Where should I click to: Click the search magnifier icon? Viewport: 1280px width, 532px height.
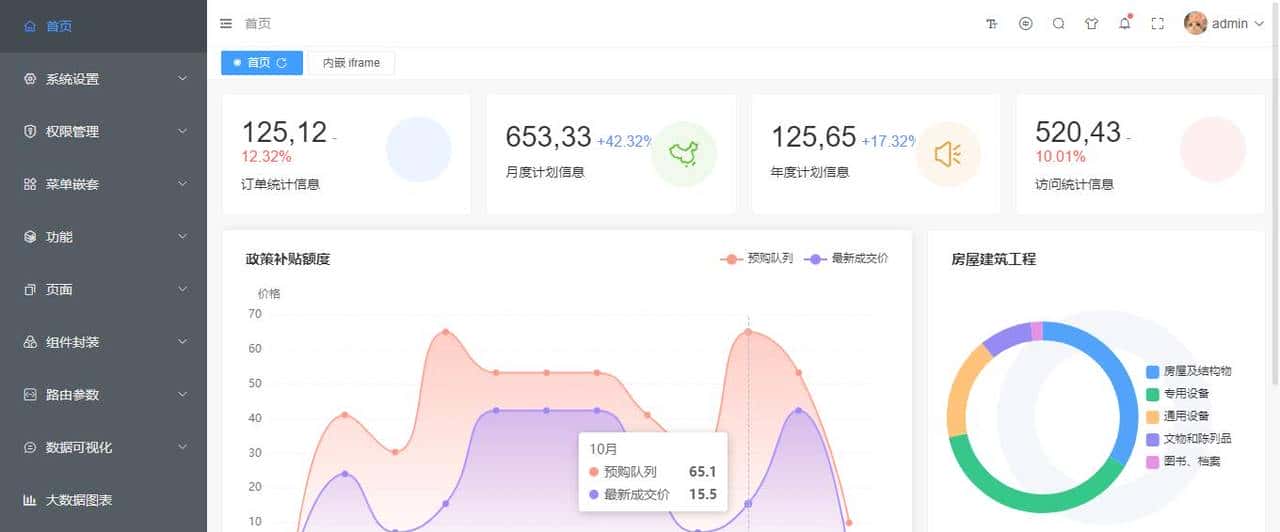pyautogui.click(x=1058, y=24)
